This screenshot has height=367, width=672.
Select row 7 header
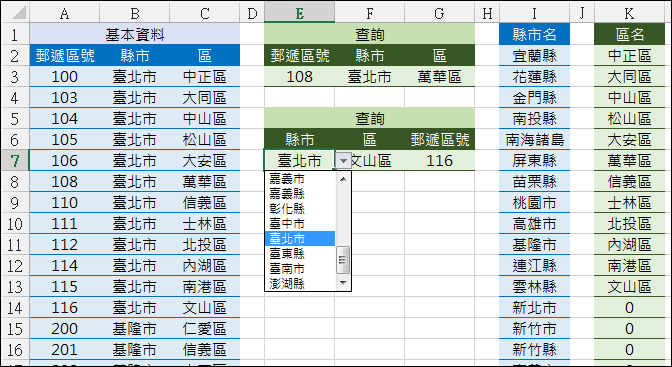(x=15, y=161)
